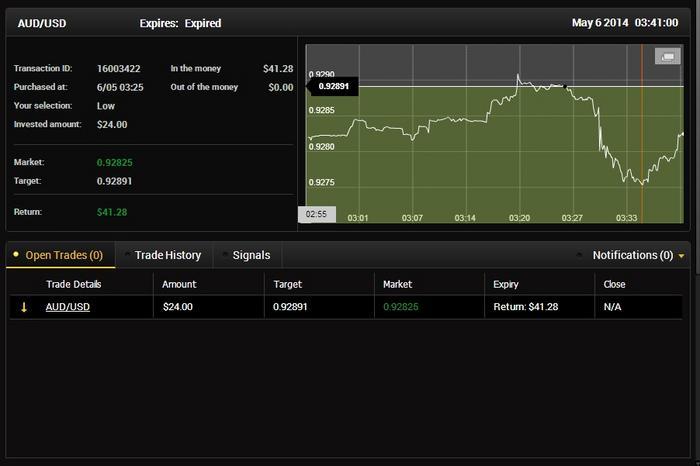The width and height of the screenshot is (700, 466).
Task: Click the 02:55 time label on the chart axis
Action: 317,214
